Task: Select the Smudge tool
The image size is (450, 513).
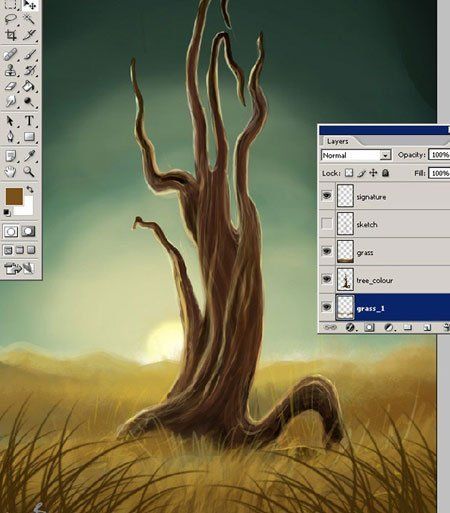Action: [11, 102]
